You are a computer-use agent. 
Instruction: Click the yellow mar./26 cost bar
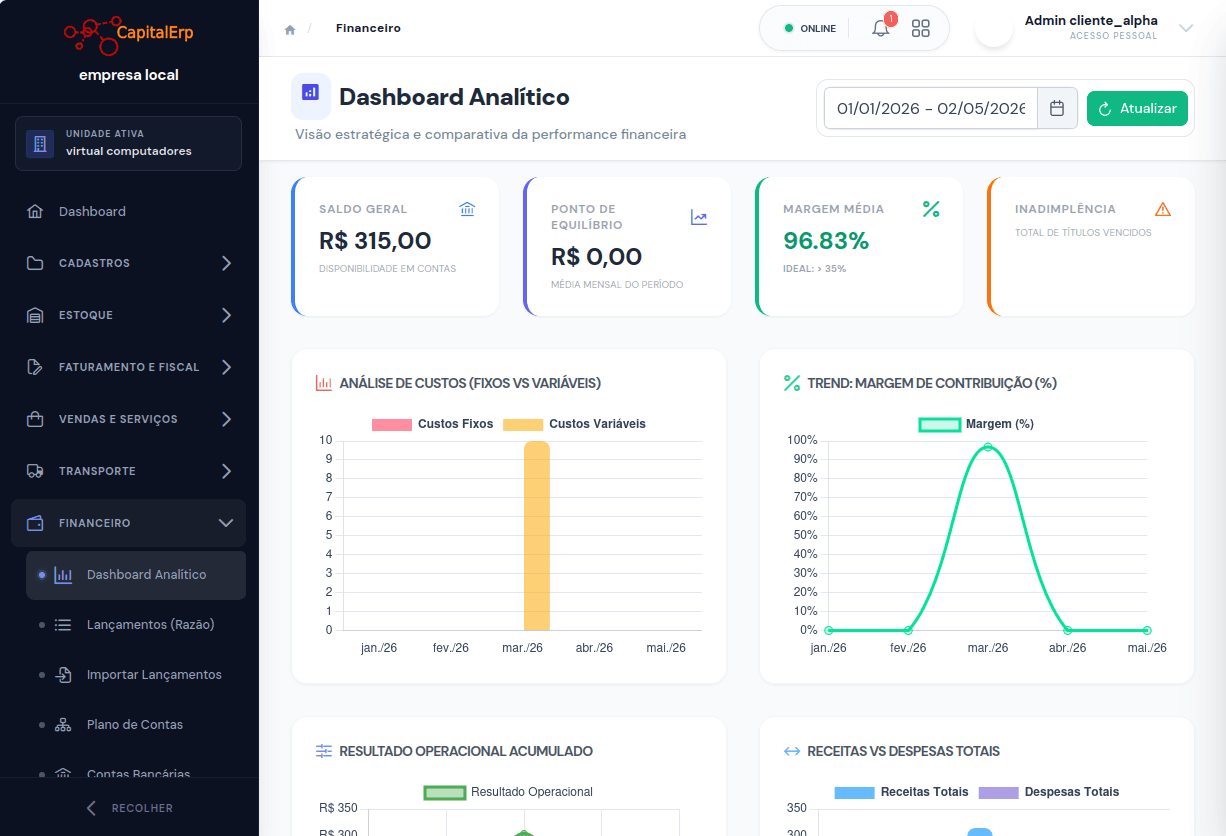[x=537, y=536]
